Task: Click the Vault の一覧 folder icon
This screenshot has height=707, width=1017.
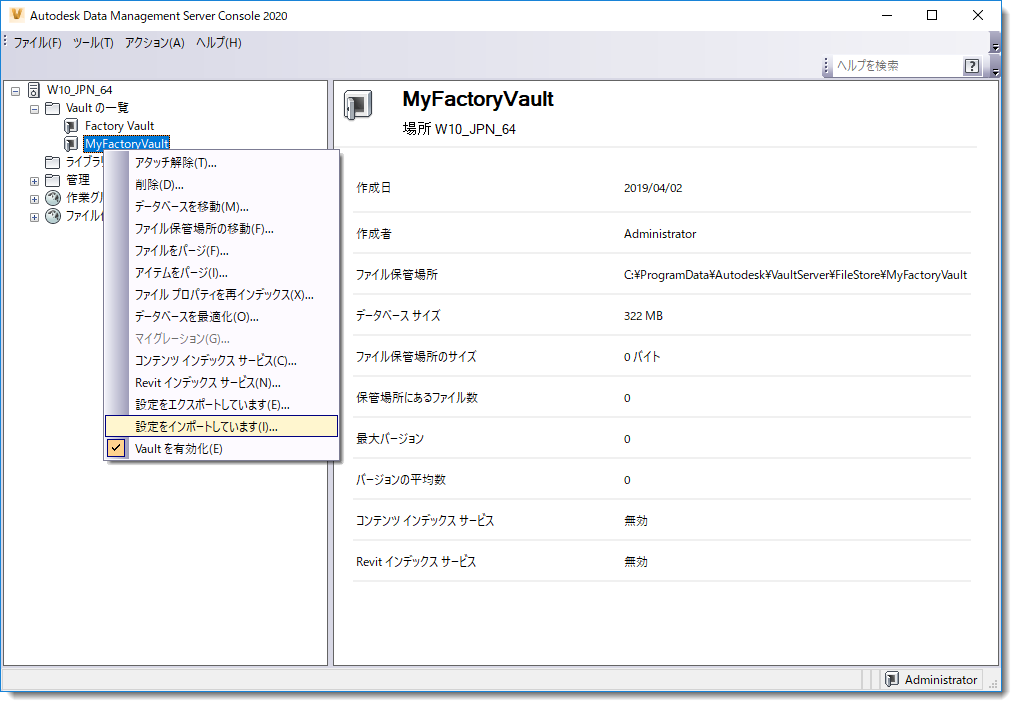Action: coord(53,107)
